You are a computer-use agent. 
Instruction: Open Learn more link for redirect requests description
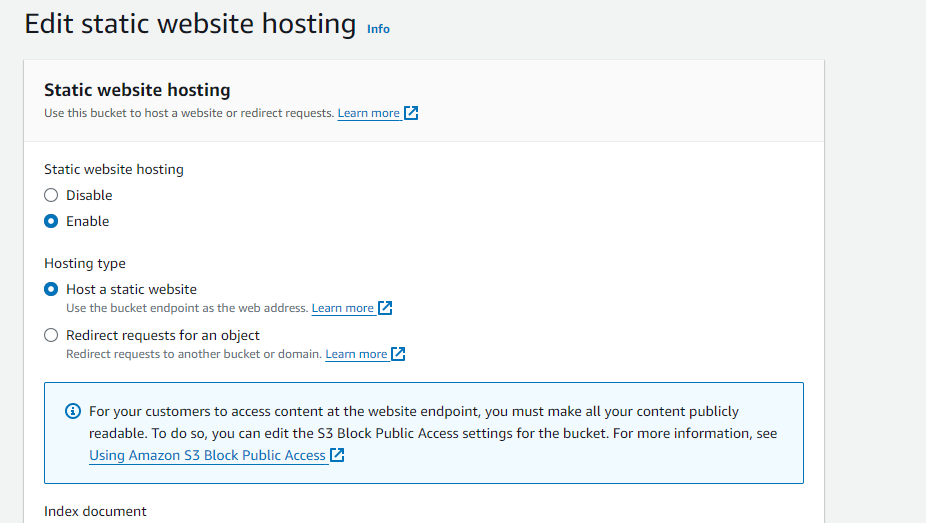356,354
